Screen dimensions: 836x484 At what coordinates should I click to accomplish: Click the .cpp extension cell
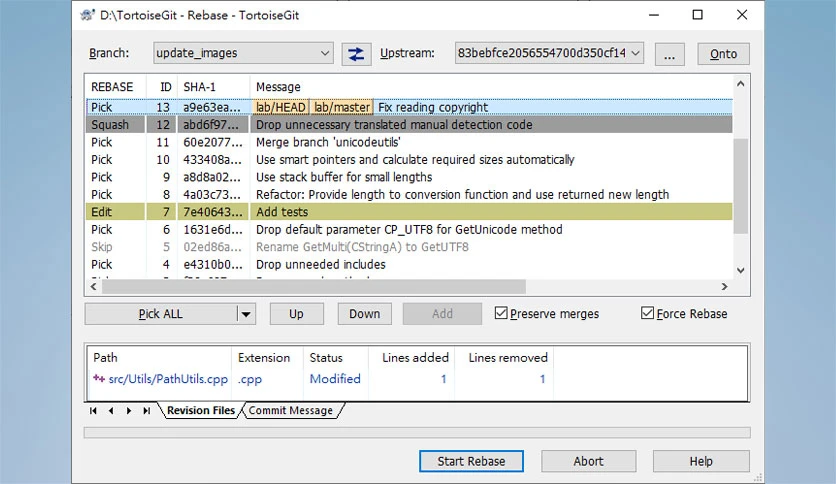point(250,379)
